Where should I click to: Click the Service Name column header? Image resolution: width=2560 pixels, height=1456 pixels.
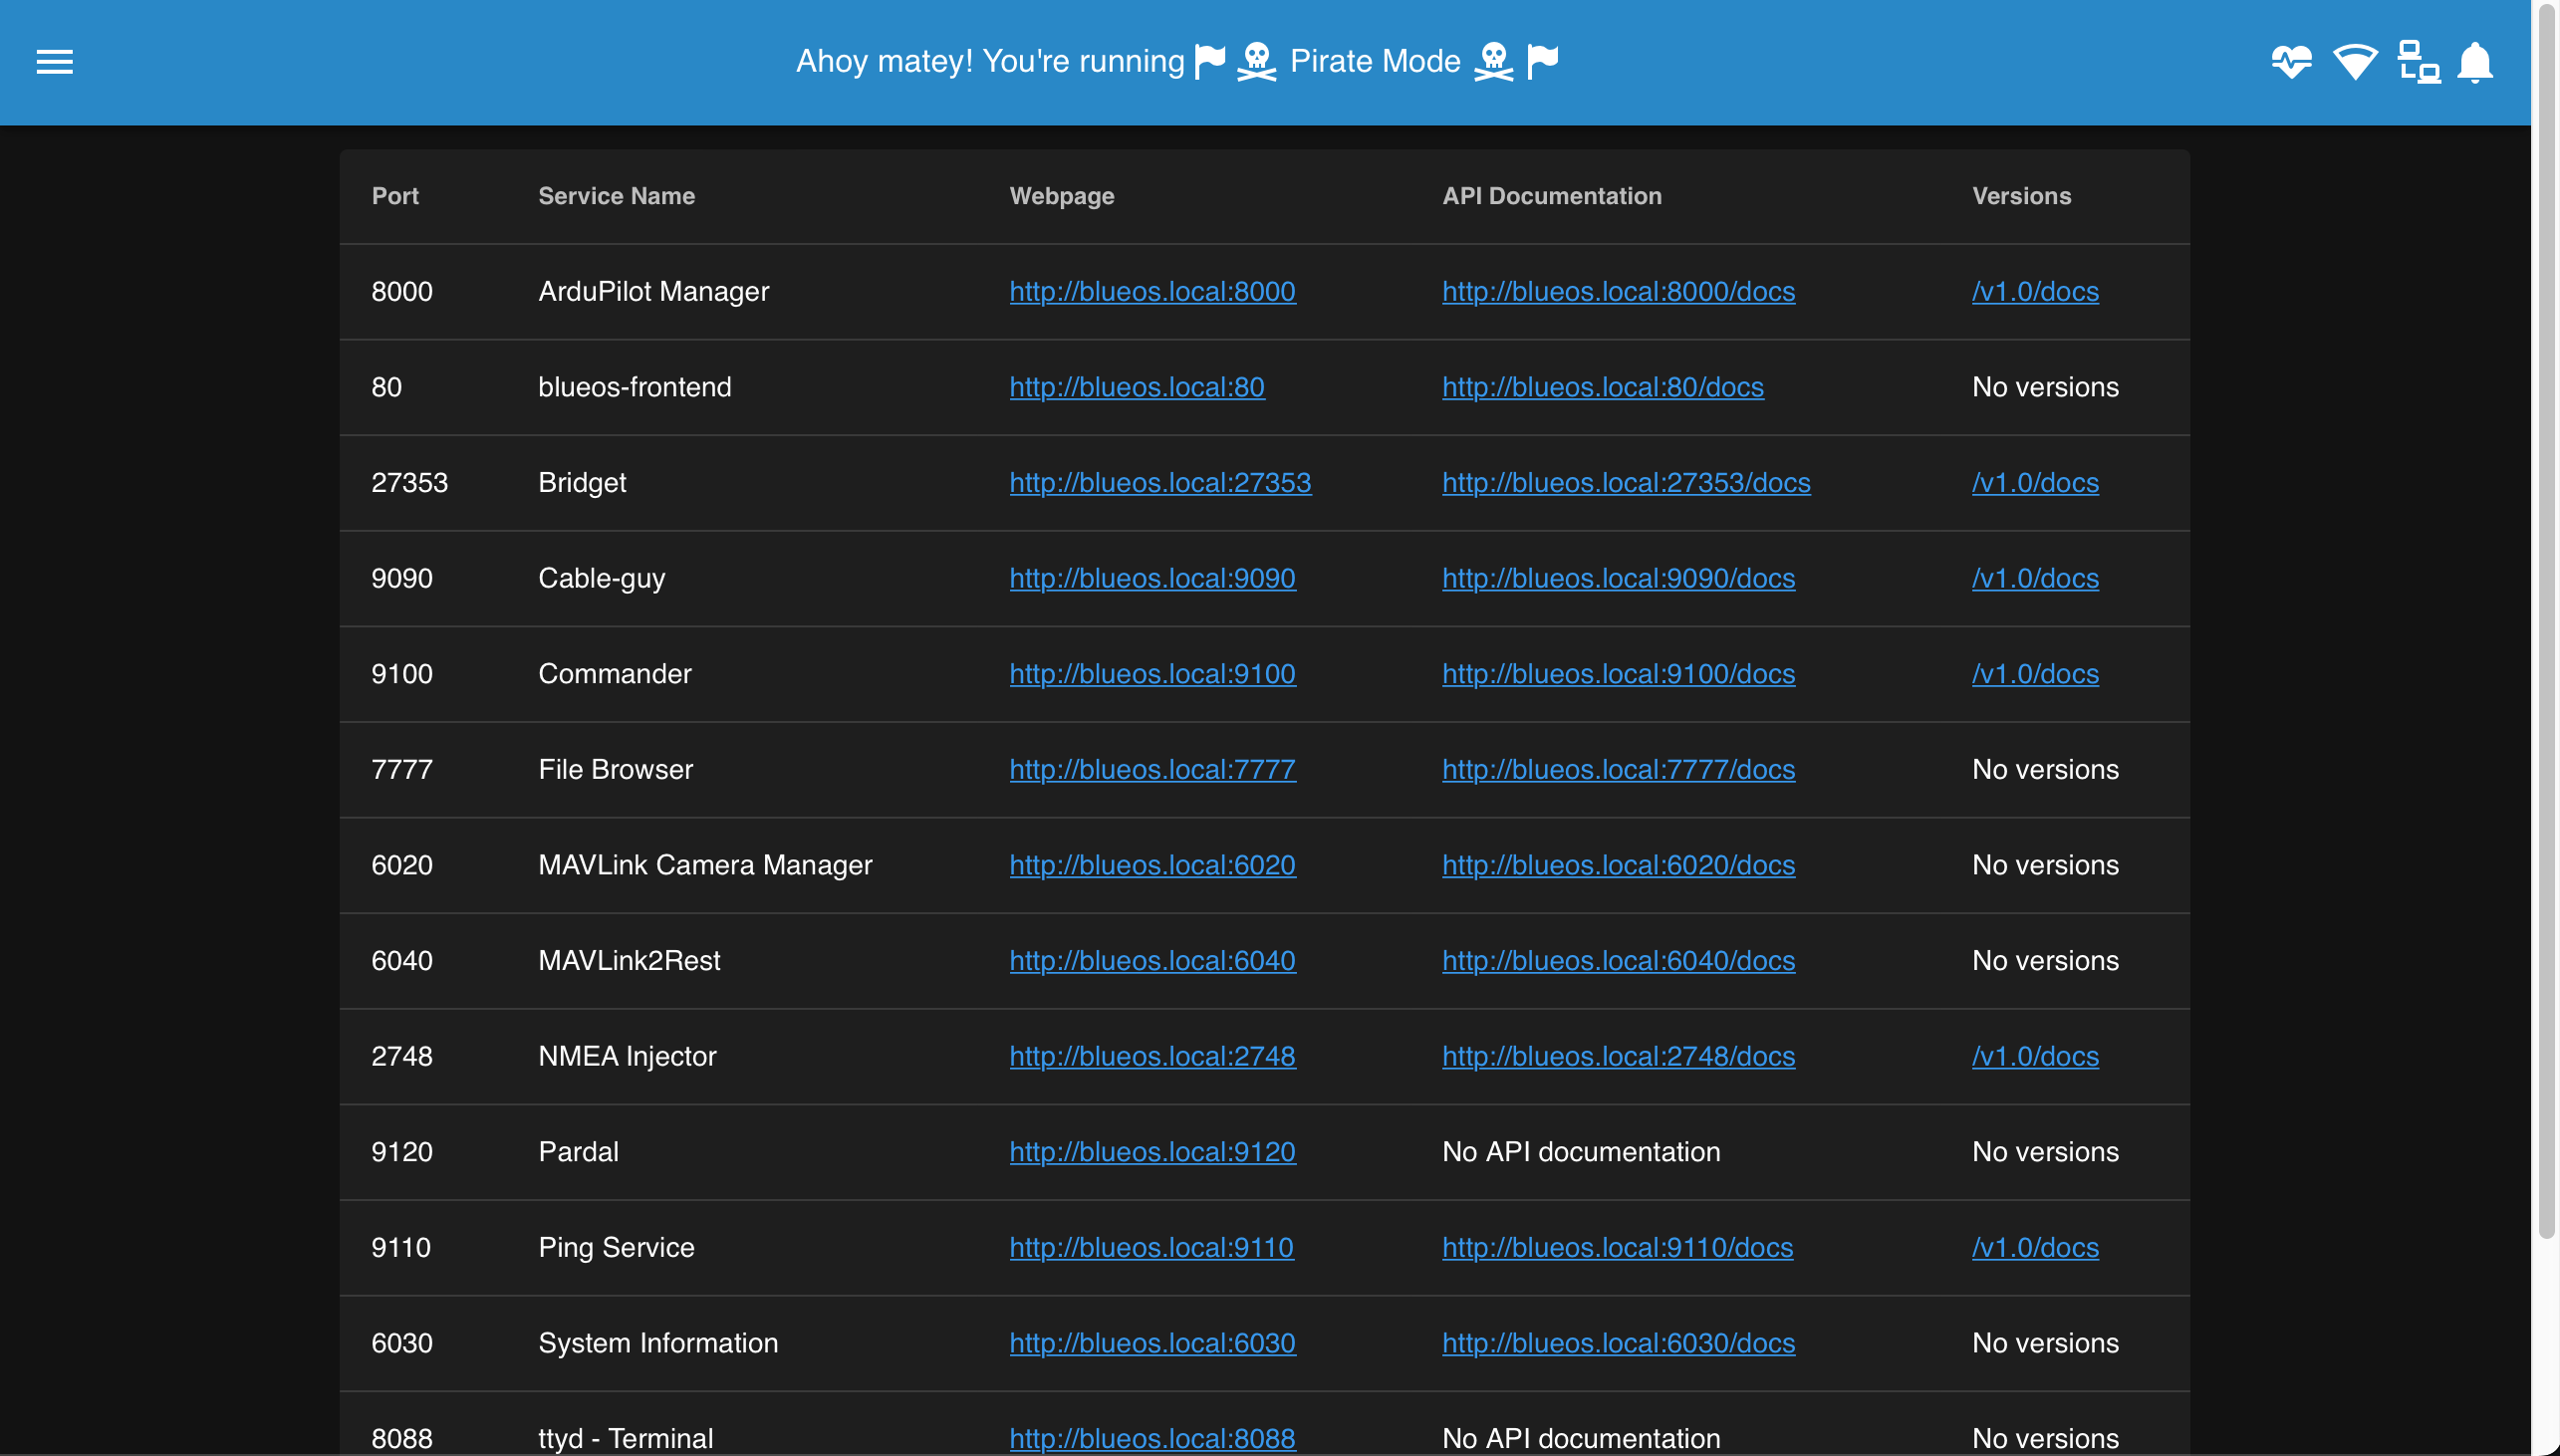coord(616,196)
